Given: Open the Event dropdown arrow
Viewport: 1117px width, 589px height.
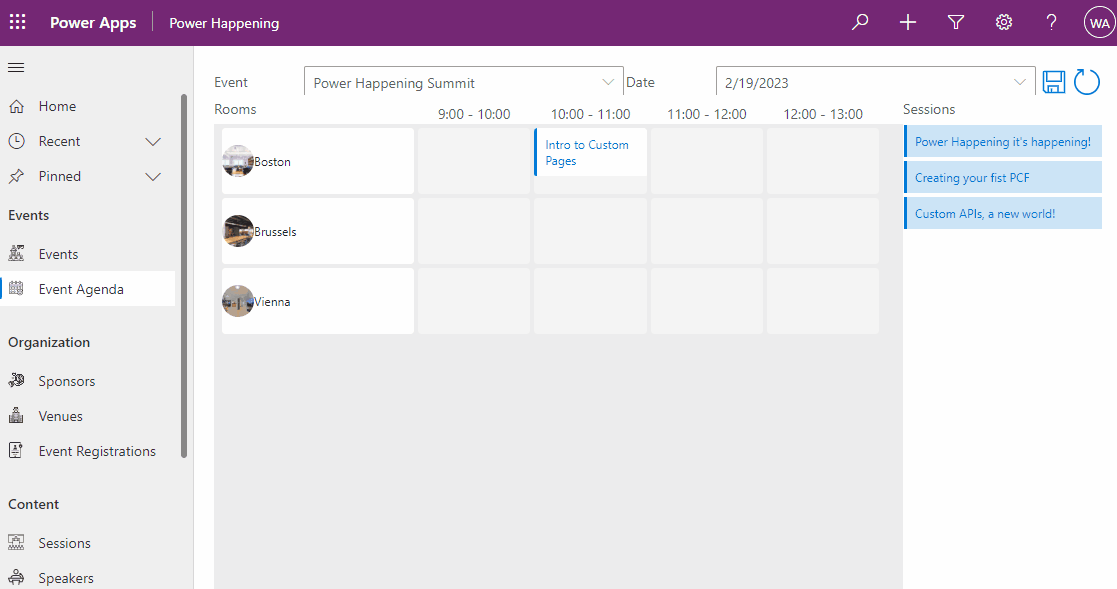Looking at the screenshot, I should (608, 82).
